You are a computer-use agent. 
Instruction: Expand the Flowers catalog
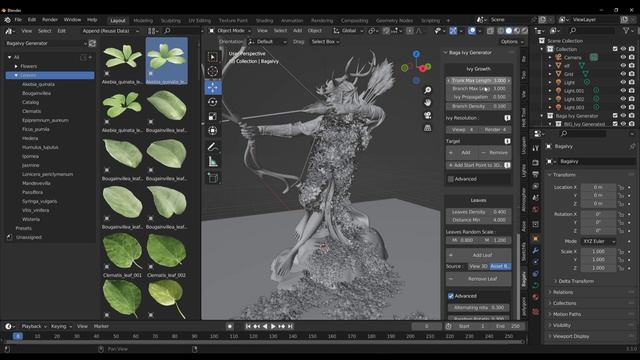point(16,66)
